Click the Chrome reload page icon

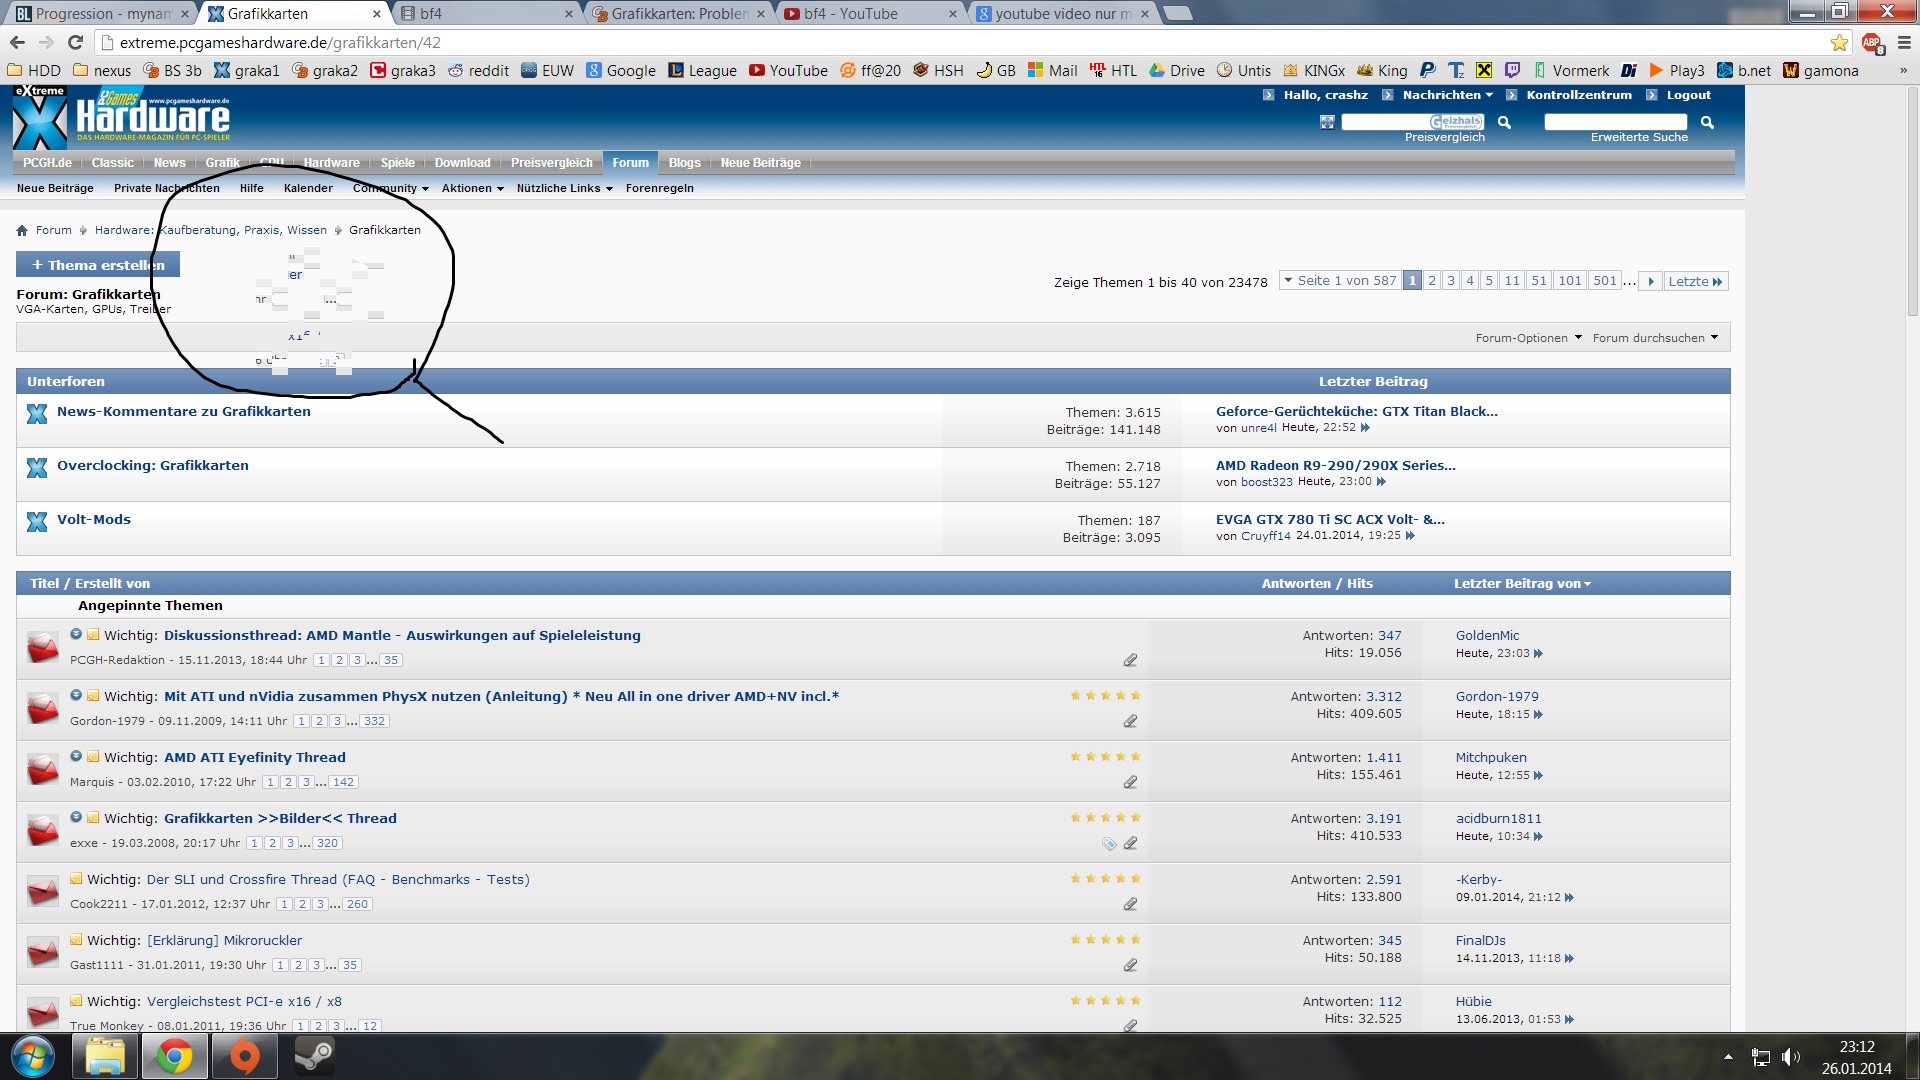[75, 42]
